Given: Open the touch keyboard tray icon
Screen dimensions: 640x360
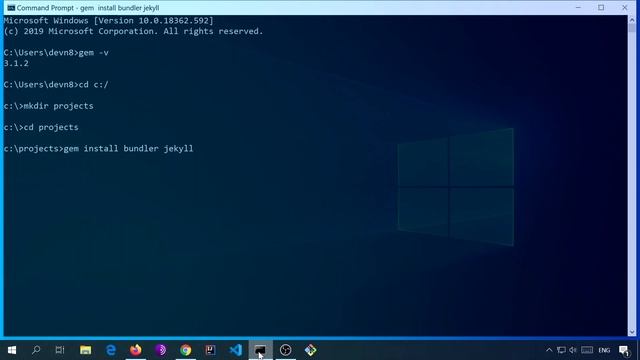Looking at the screenshot, I should 587,350.
